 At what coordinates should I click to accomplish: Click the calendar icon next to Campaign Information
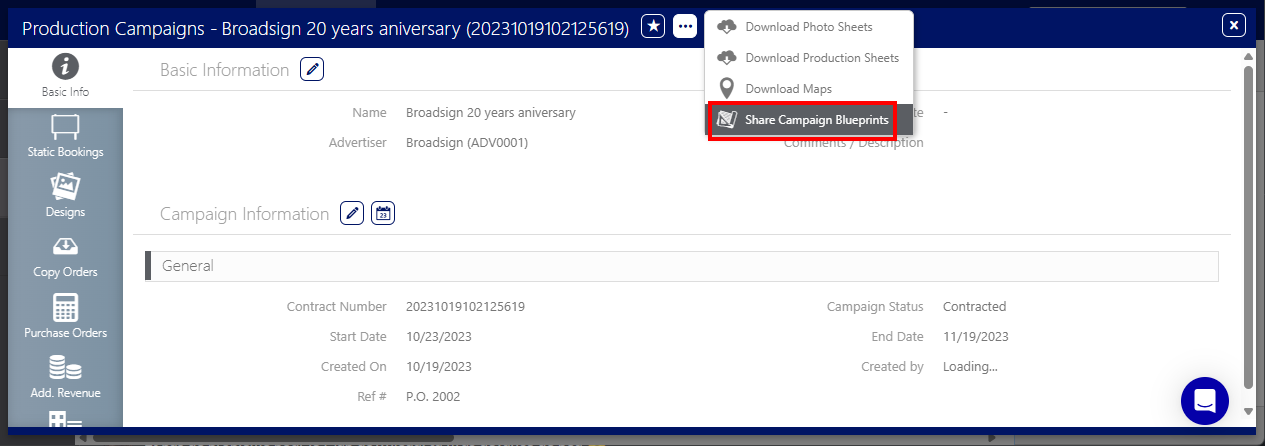[383, 213]
